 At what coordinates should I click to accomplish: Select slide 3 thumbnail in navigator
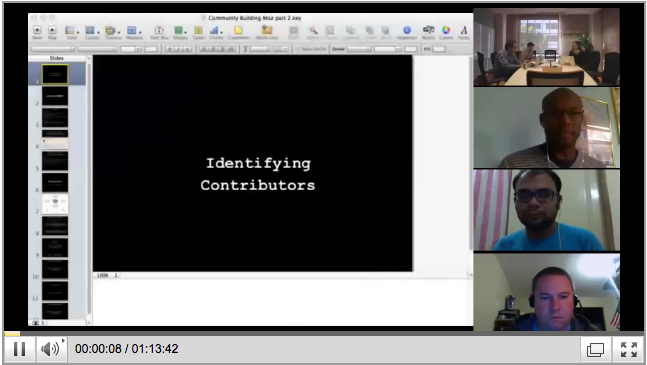(55, 118)
